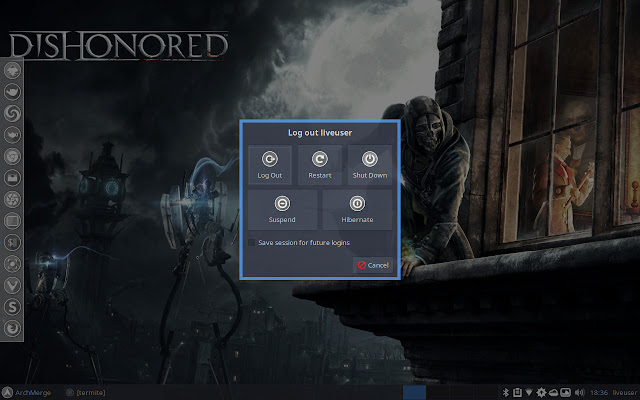The height and width of the screenshot is (400, 640).
Task: Launch the square window dock icon
Action: [12, 221]
